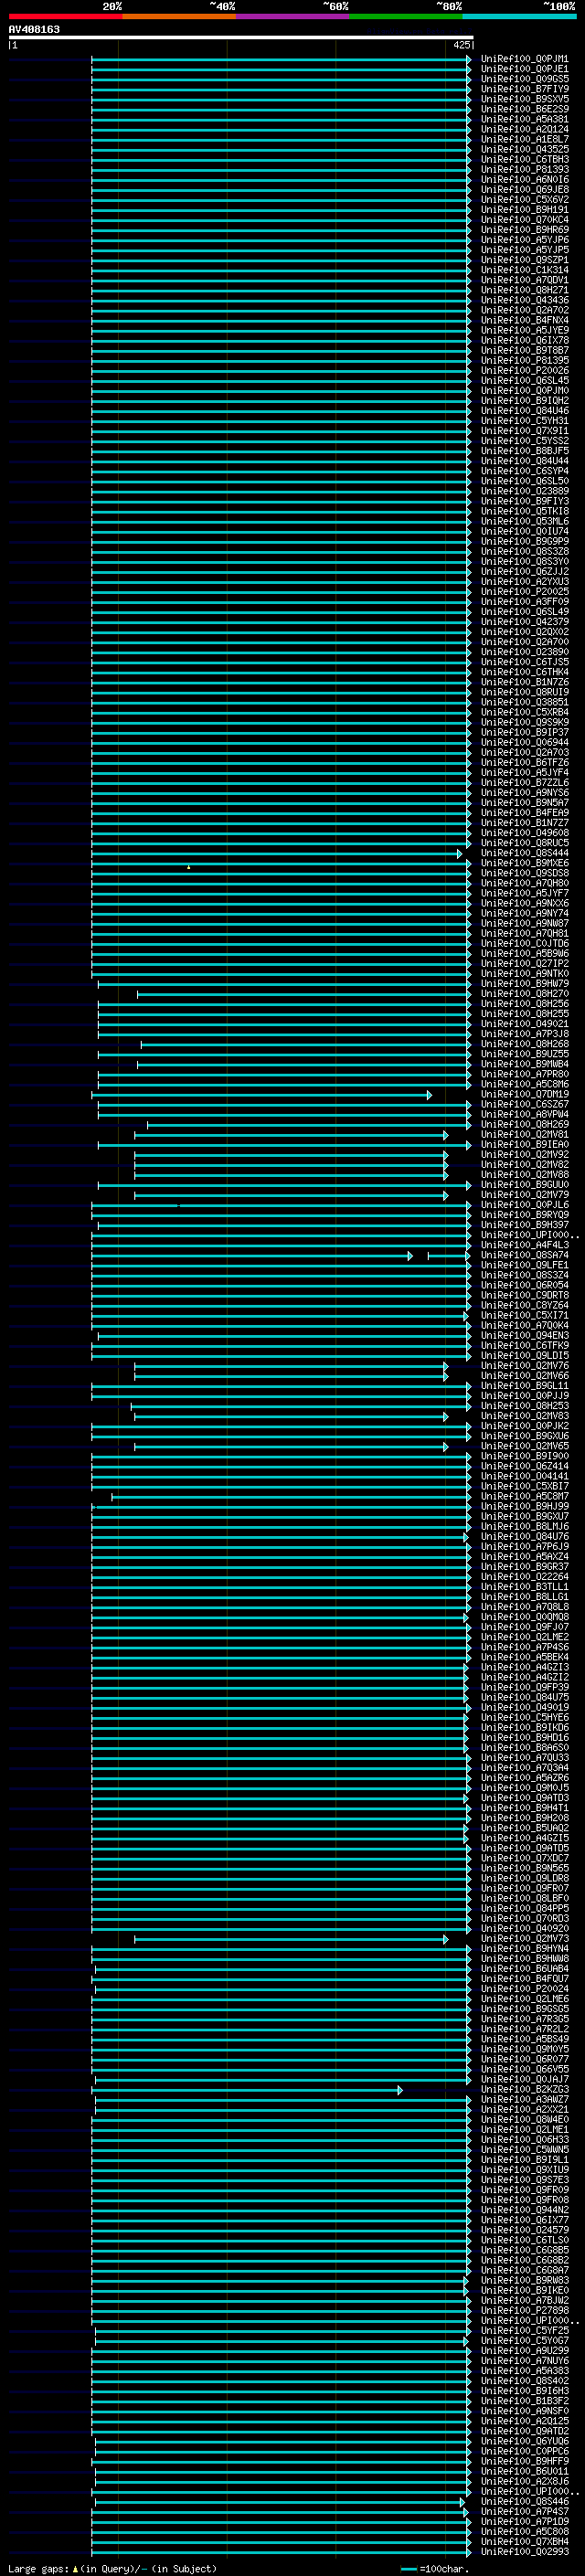Select the UniRef100_C5Y0G7 hit
Viewport: 585px width, 2576px height.
tap(525, 2340)
